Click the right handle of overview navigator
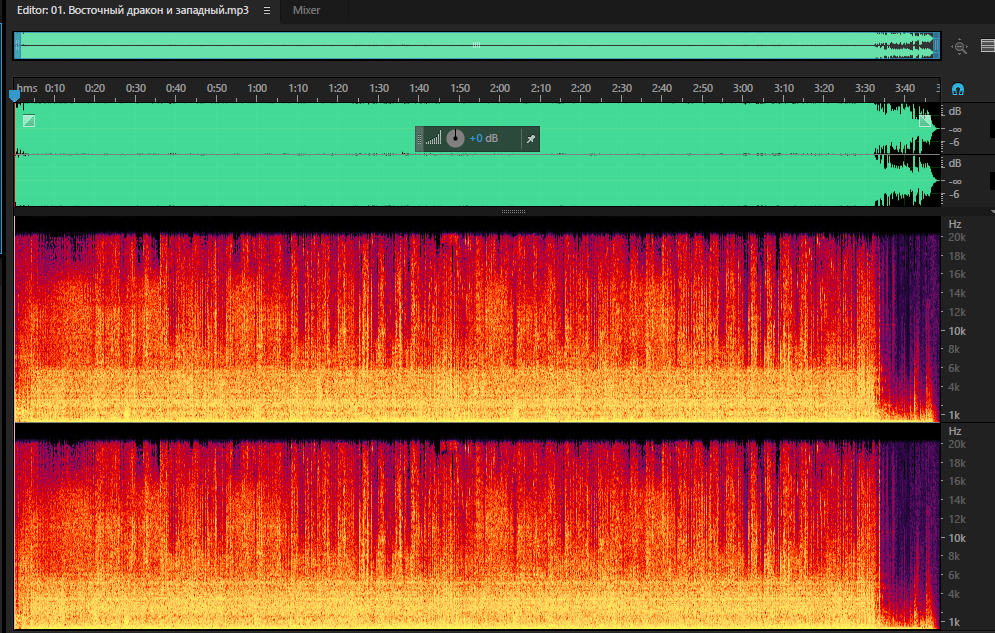 point(936,46)
